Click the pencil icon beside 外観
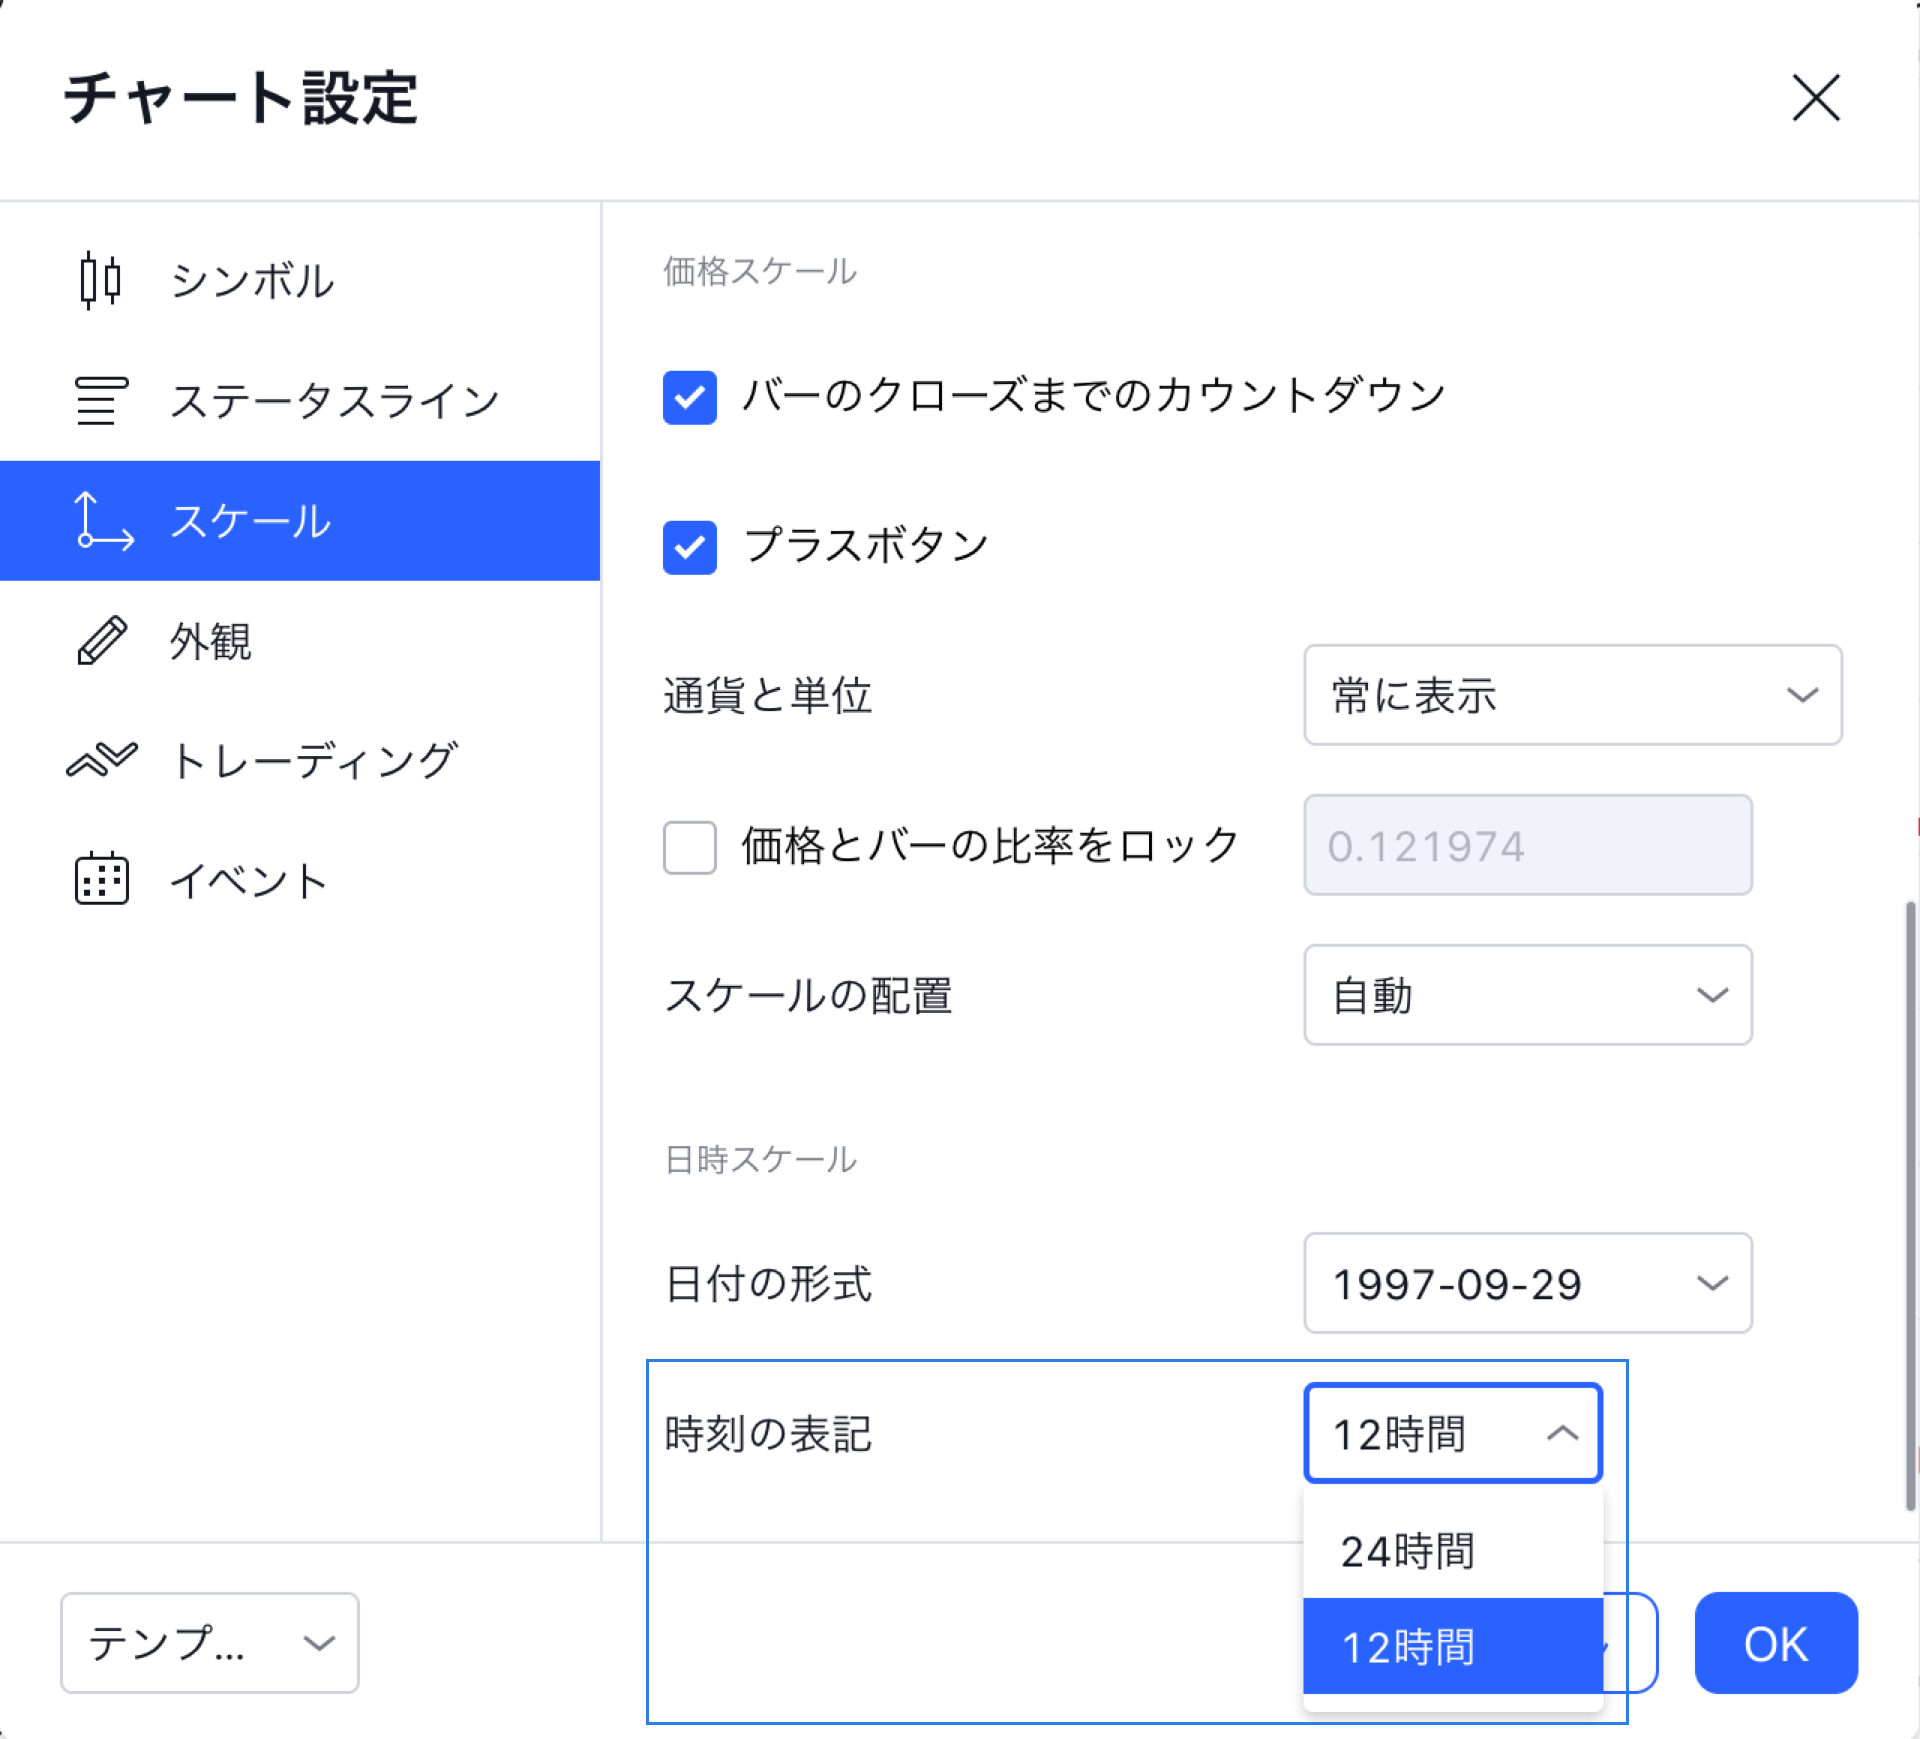Image resolution: width=1920 pixels, height=1739 pixels. (x=101, y=641)
